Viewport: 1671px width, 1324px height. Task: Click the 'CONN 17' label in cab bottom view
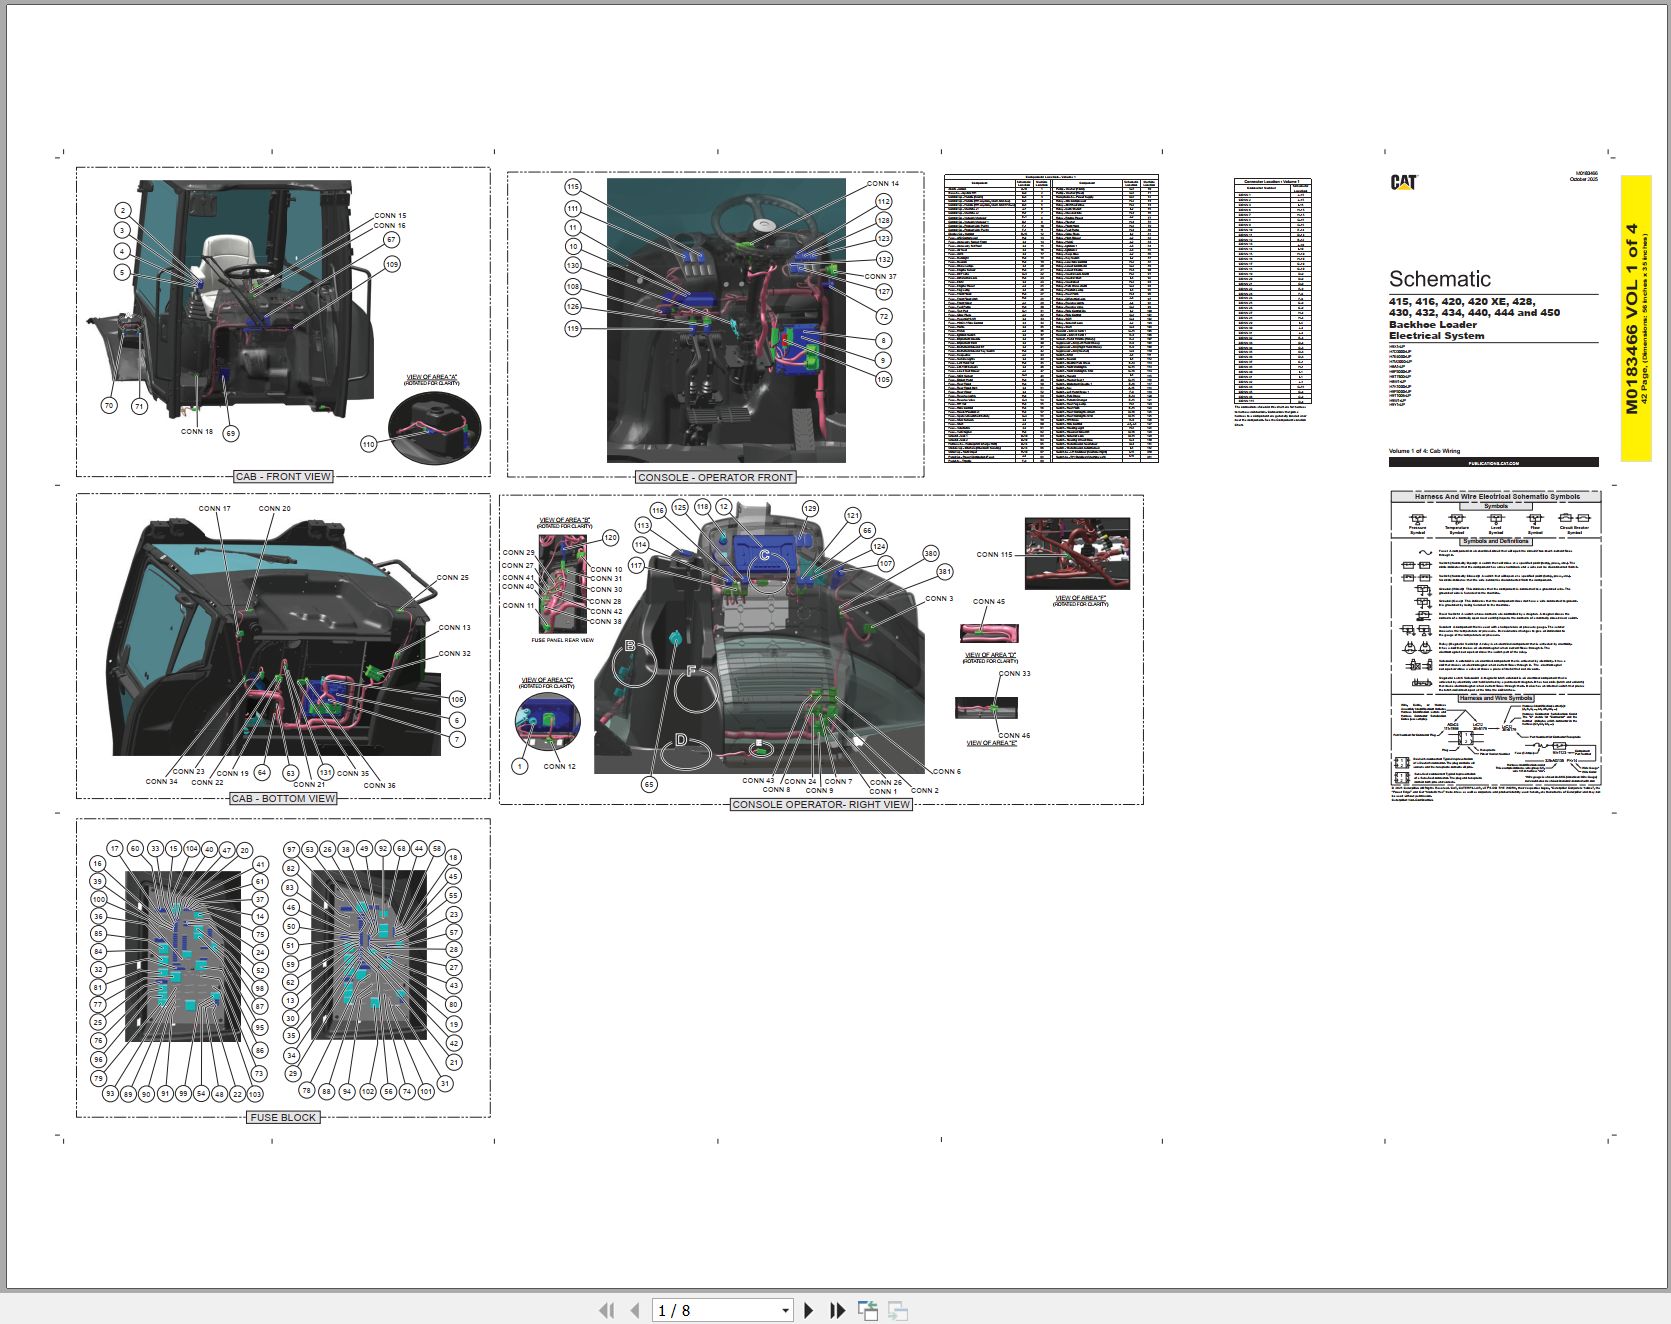pos(214,509)
